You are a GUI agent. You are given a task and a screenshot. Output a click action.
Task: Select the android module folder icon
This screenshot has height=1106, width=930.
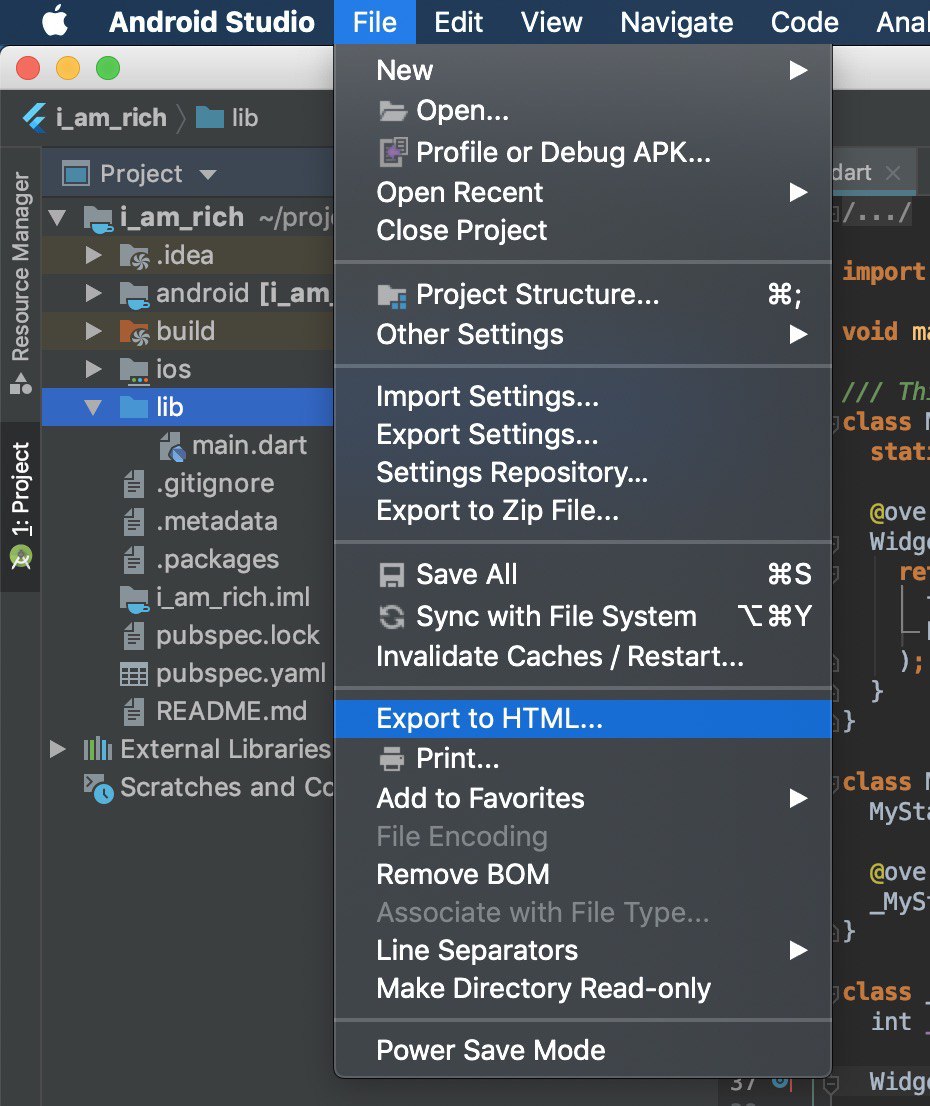pyautogui.click(x=134, y=295)
